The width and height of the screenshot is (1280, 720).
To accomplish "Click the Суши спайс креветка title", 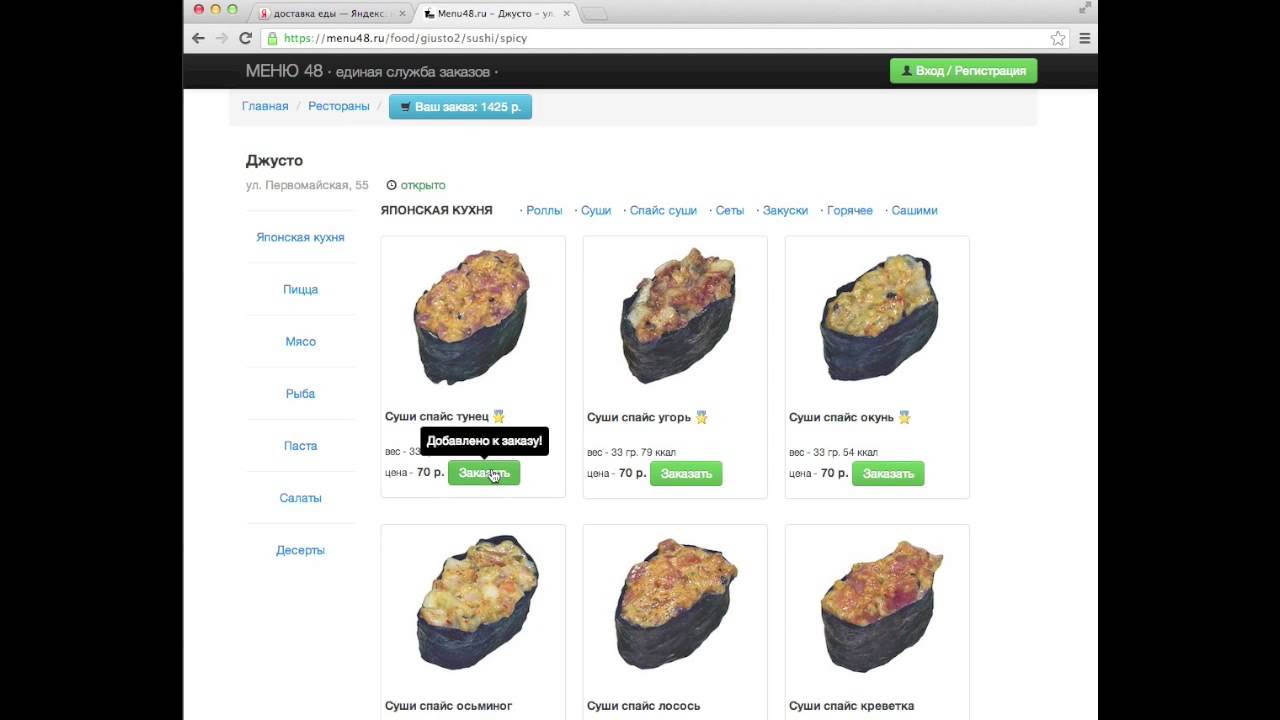I will coord(852,706).
